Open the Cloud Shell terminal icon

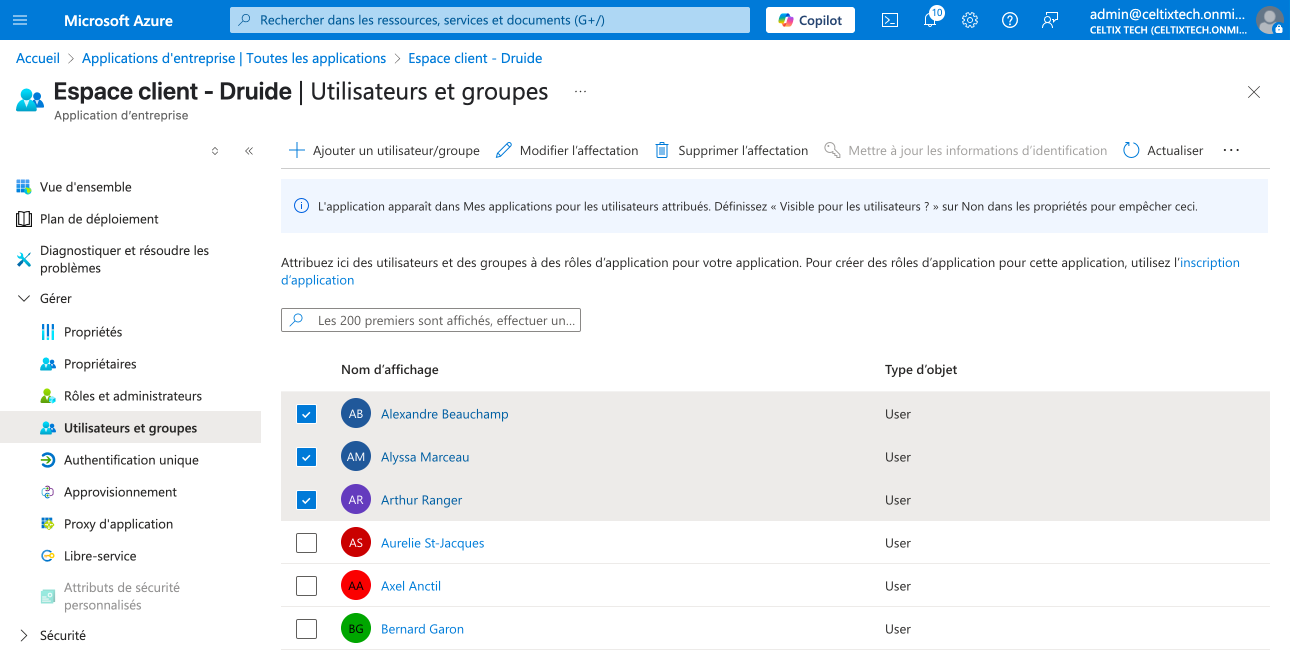889,20
